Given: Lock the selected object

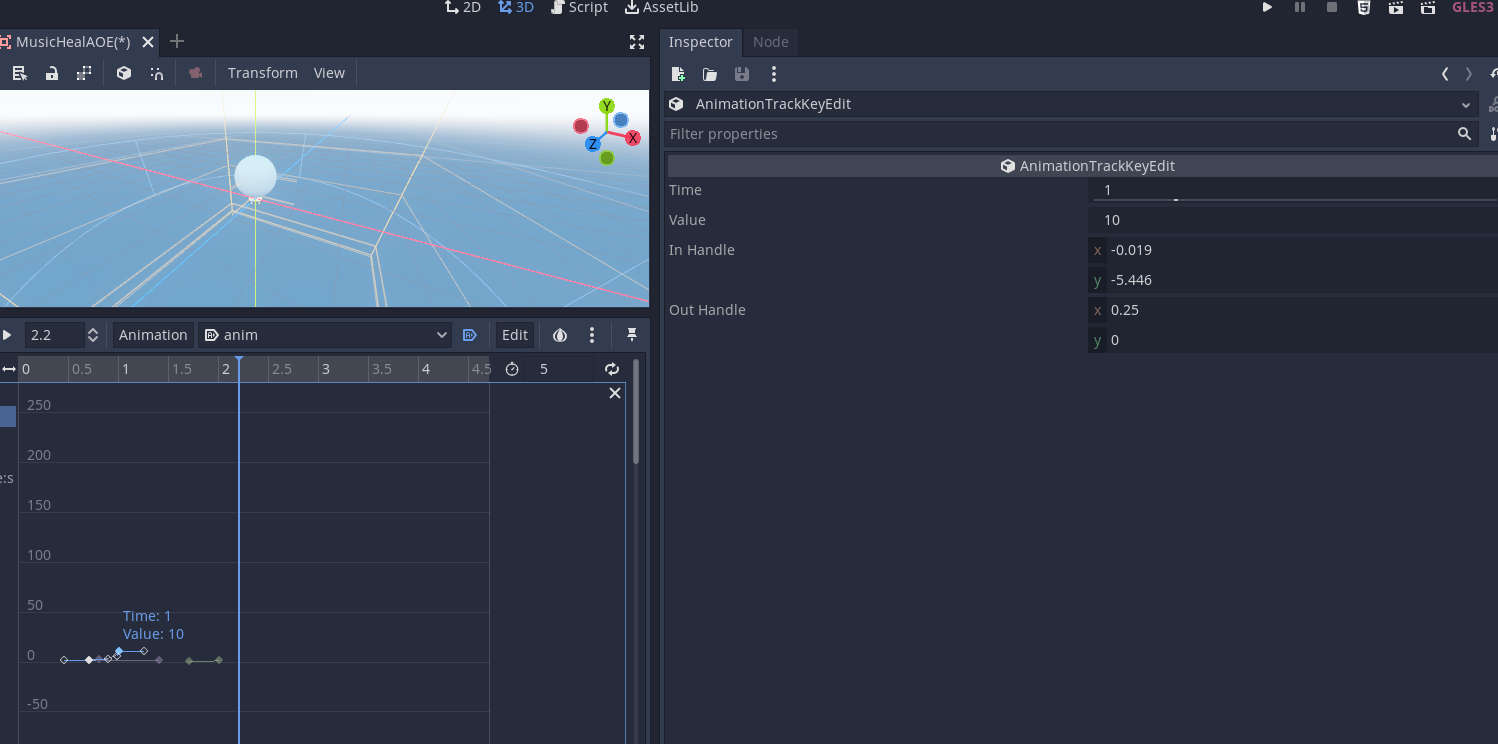Looking at the screenshot, I should click(x=52, y=73).
